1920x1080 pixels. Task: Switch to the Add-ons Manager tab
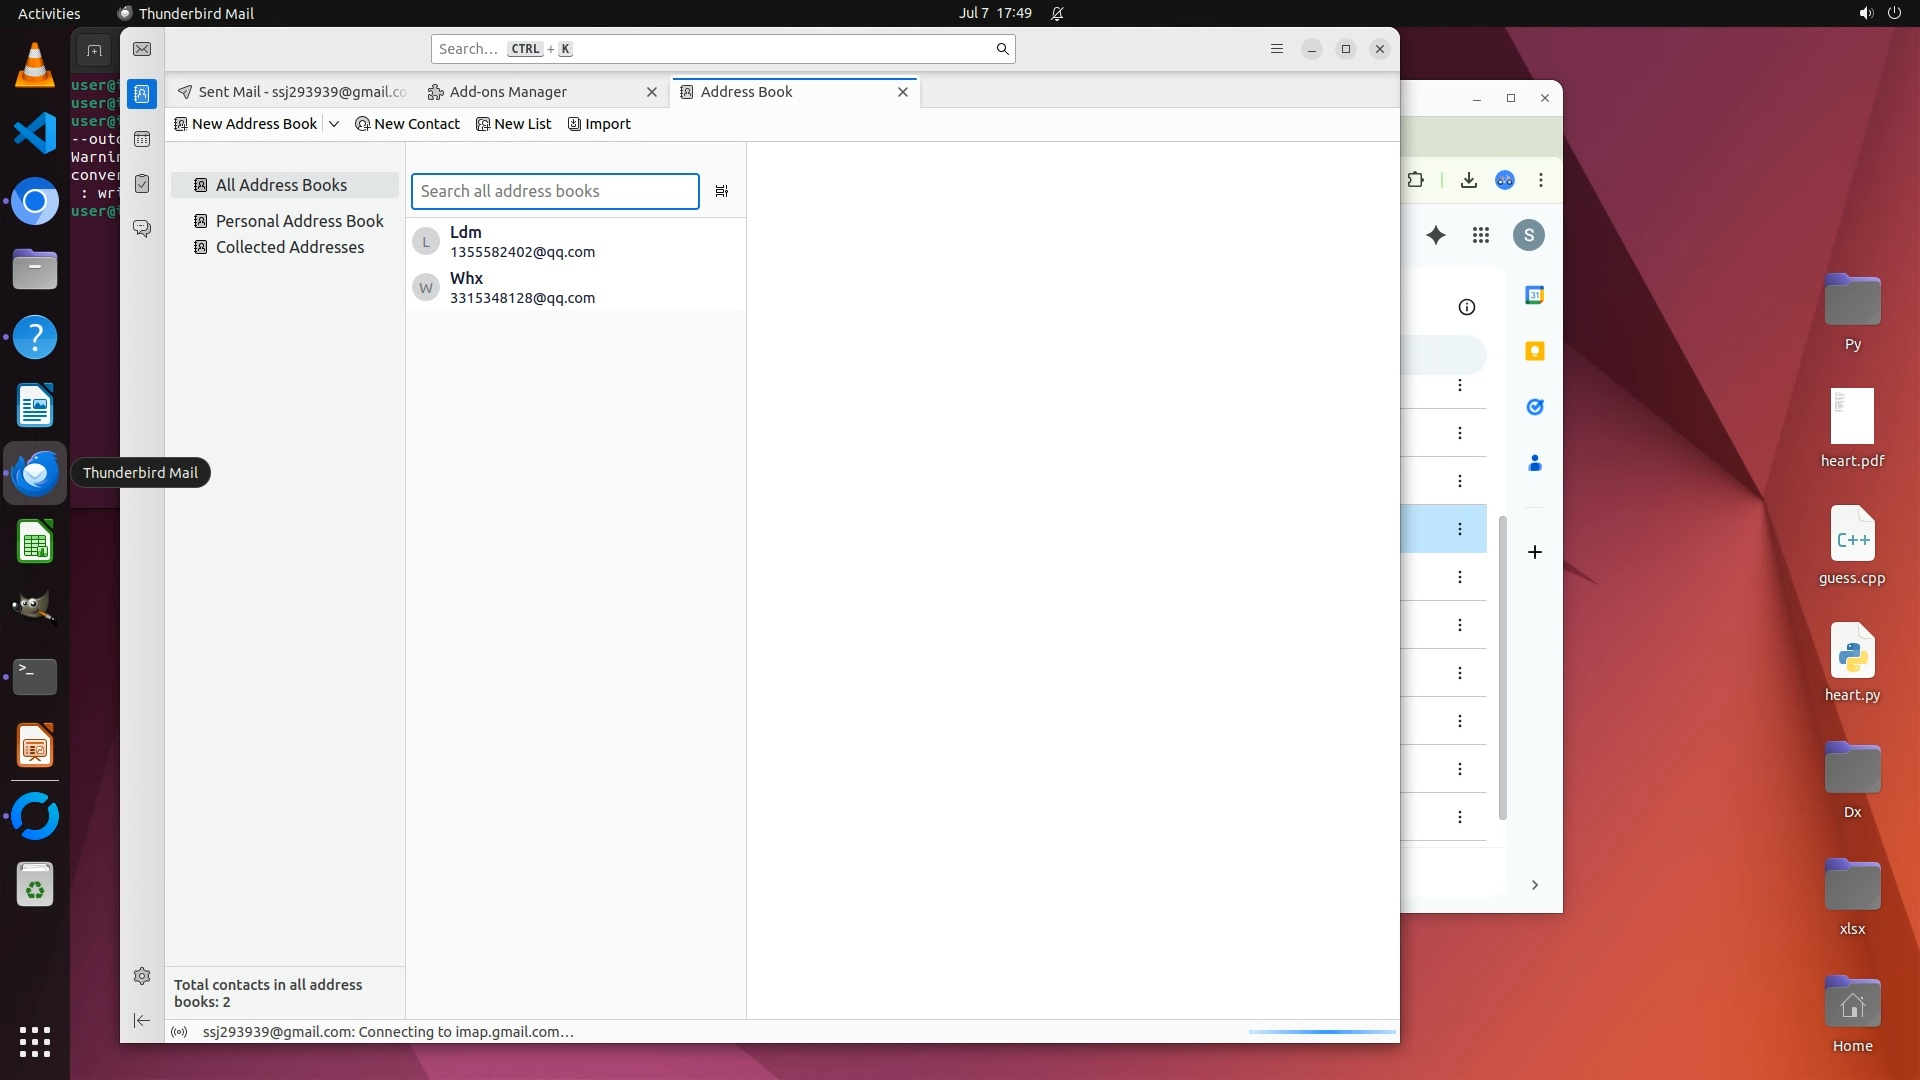508,92
